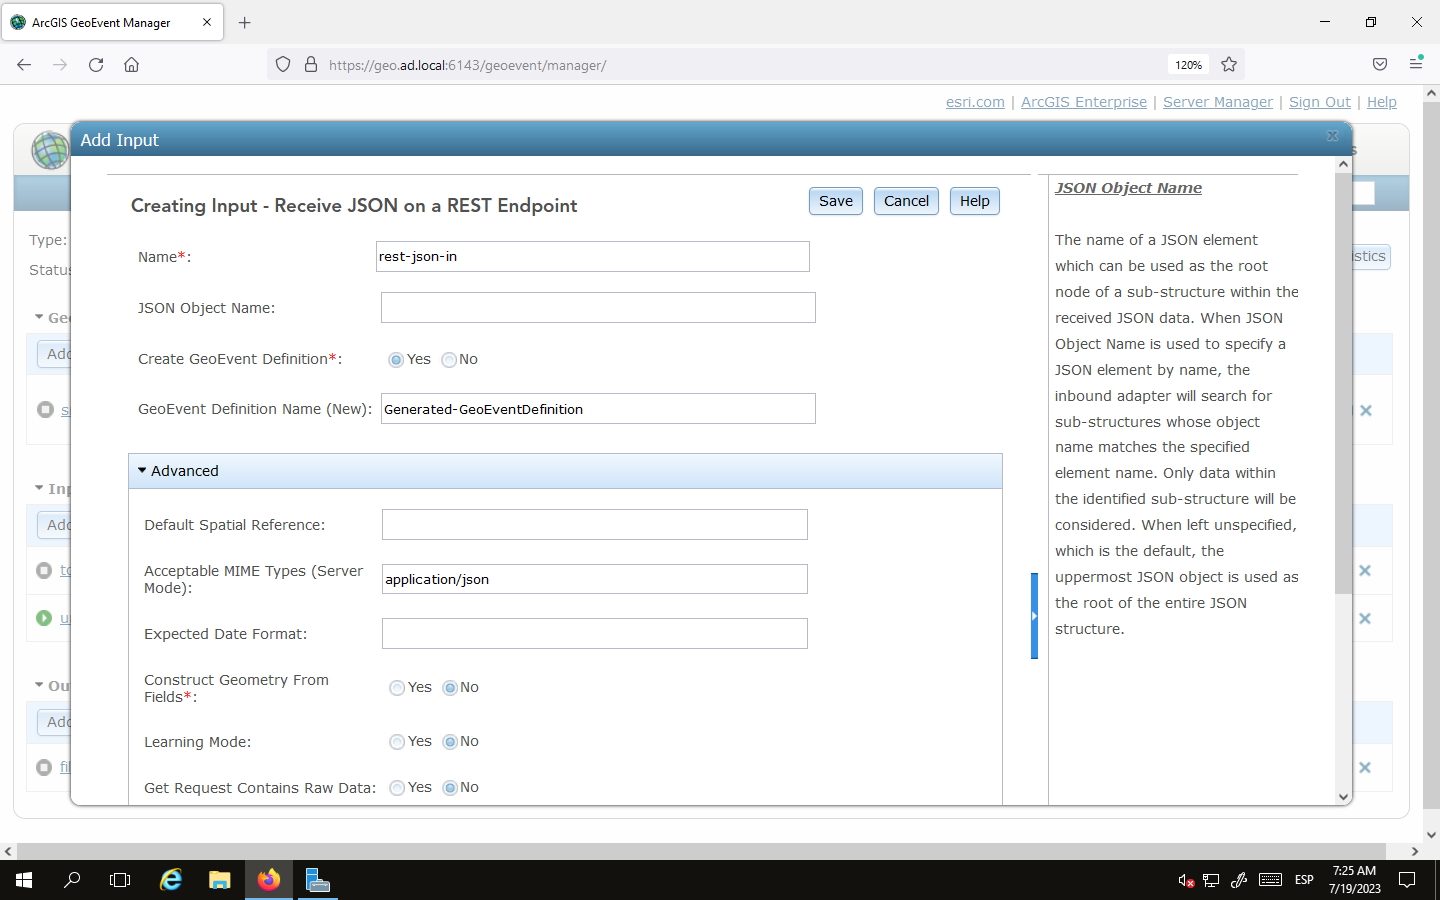Screen dimensions: 1440x900
Task: Click the tracking protection shield icon
Action: click(x=283, y=64)
